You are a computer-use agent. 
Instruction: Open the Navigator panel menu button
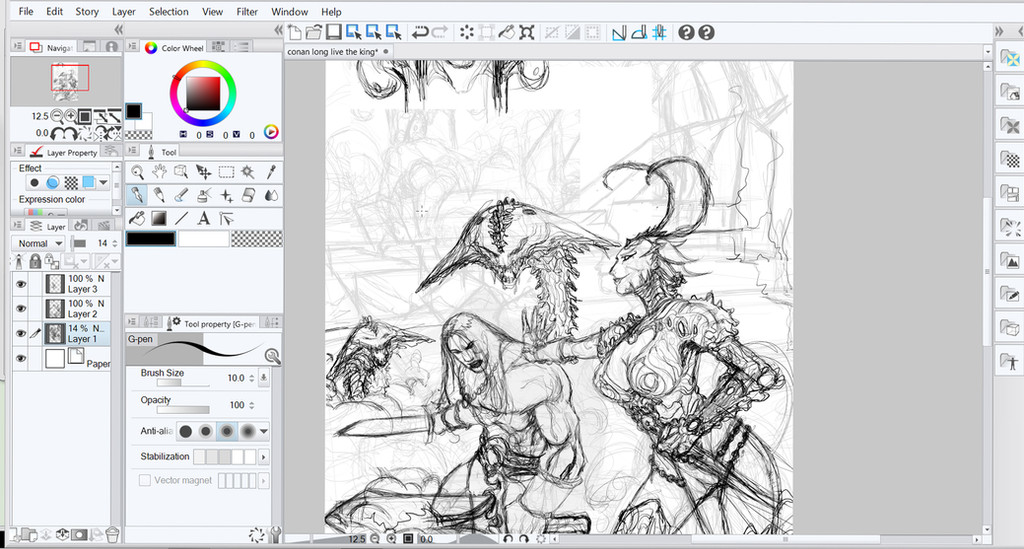click(18, 46)
